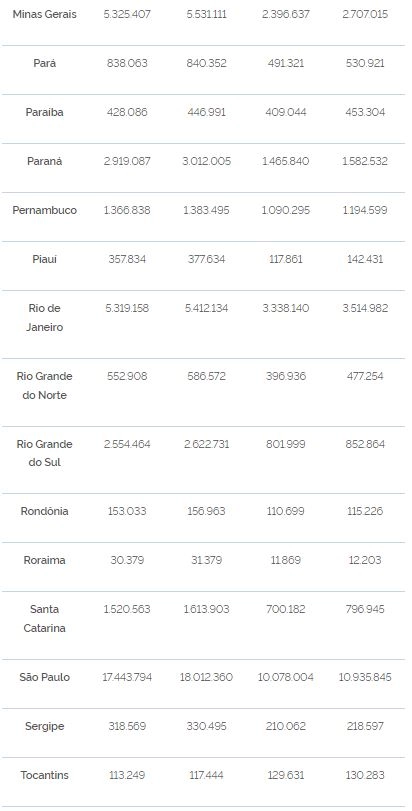Click the Tocantins value 130.283
The image size is (412, 811).
[x=365, y=775]
